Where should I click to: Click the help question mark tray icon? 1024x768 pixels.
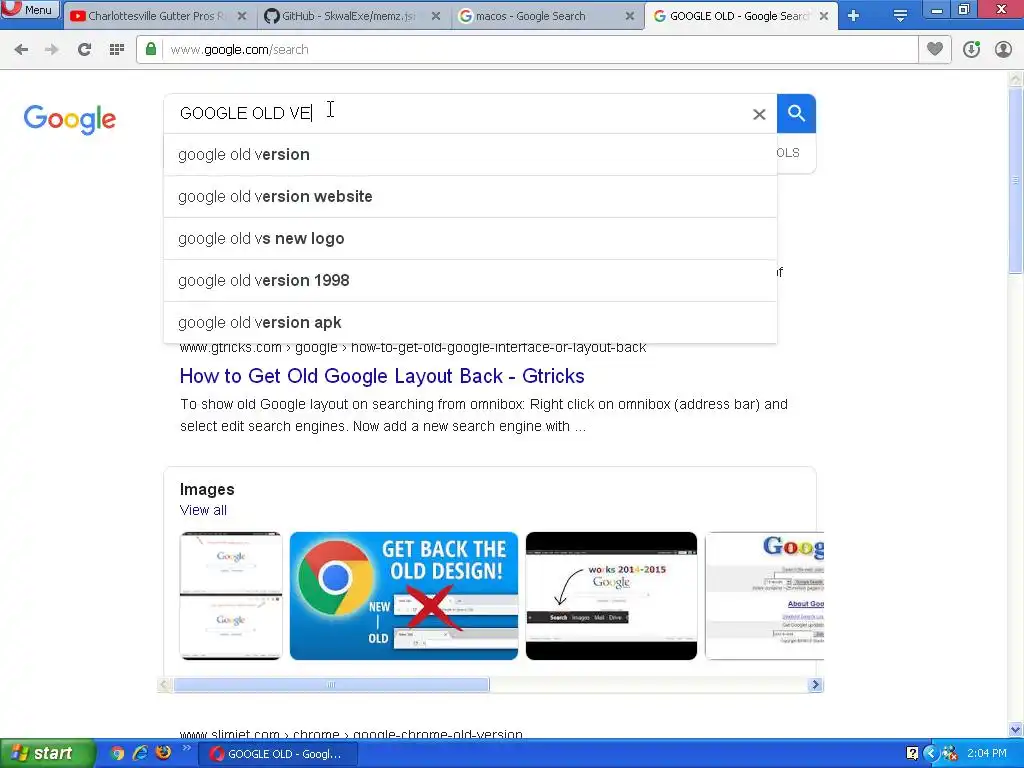coord(912,754)
